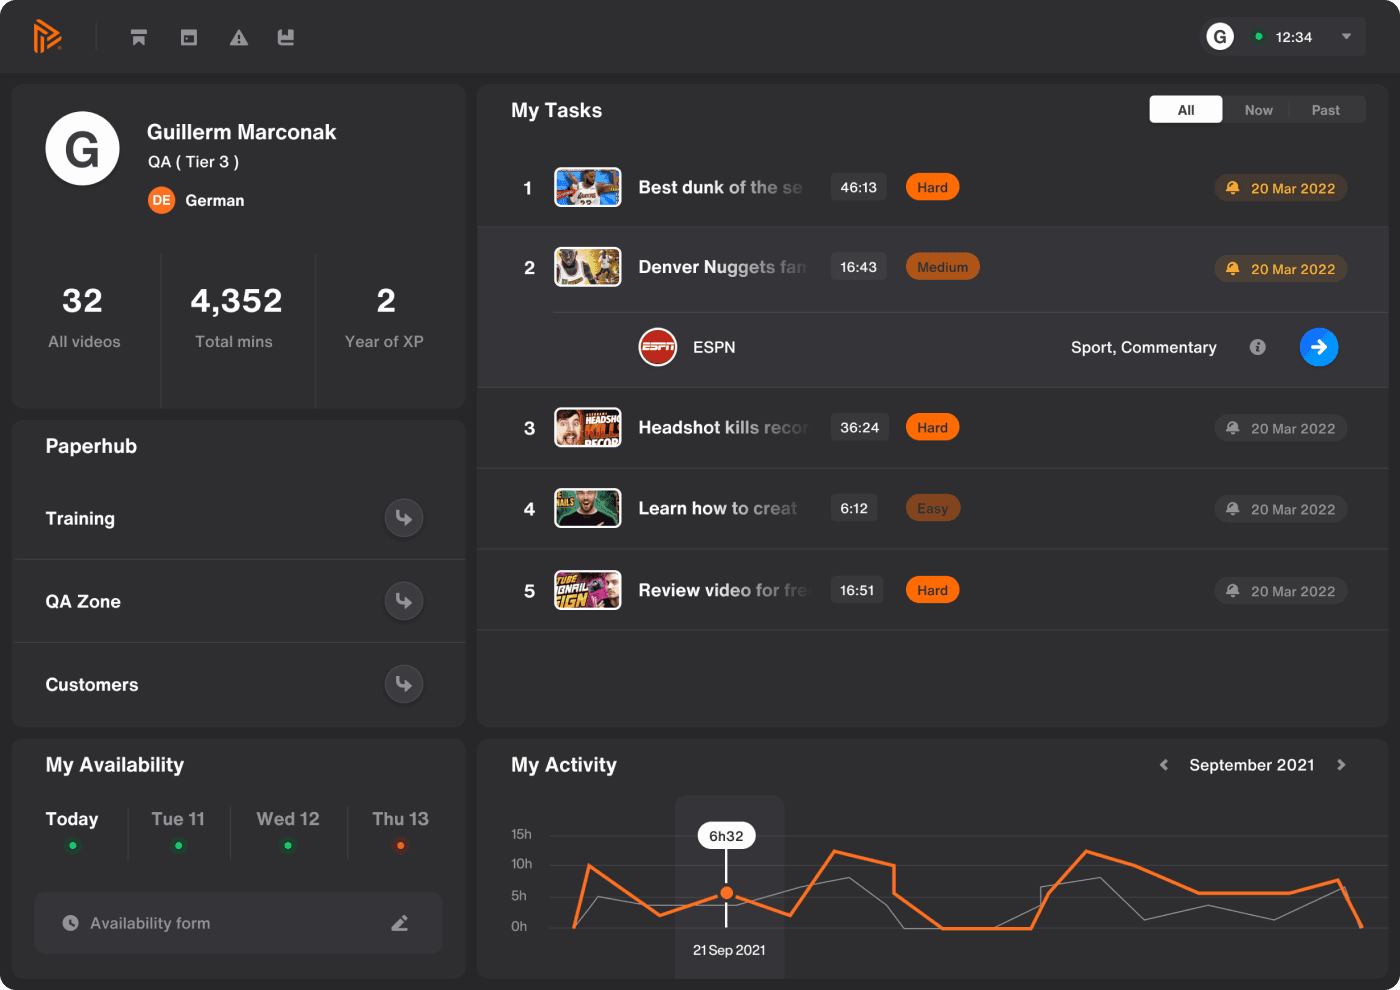Go to next month after September 2021
This screenshot has width=1400, height=990.
(1341, 765)
